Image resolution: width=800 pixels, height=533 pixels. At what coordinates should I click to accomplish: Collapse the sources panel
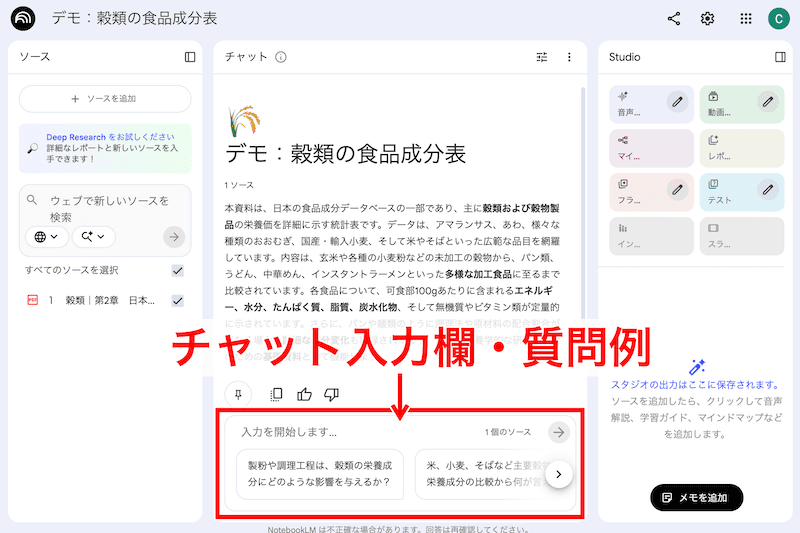click(190, 57)
